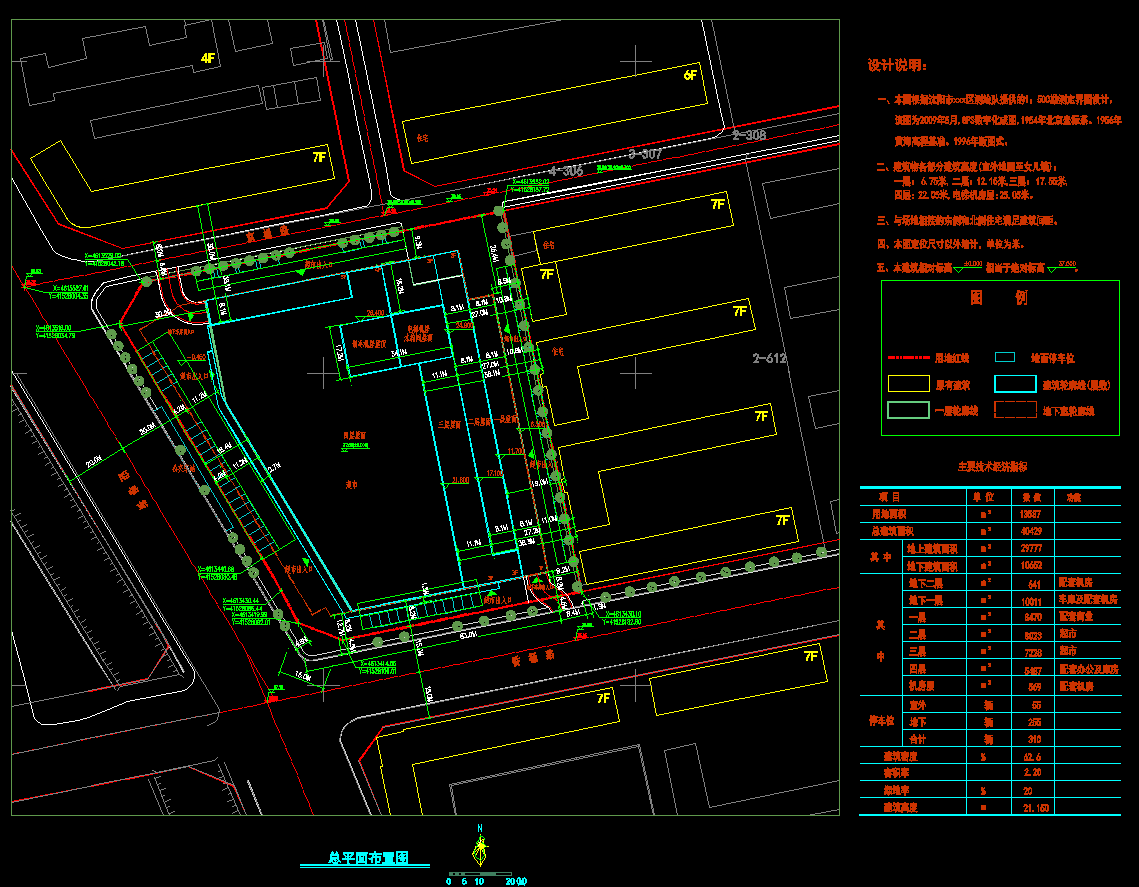The height and width of the screenshot is (887, 1139).
Task: Pick the red dashed site boundary legend line
Action: click(908, 357)
